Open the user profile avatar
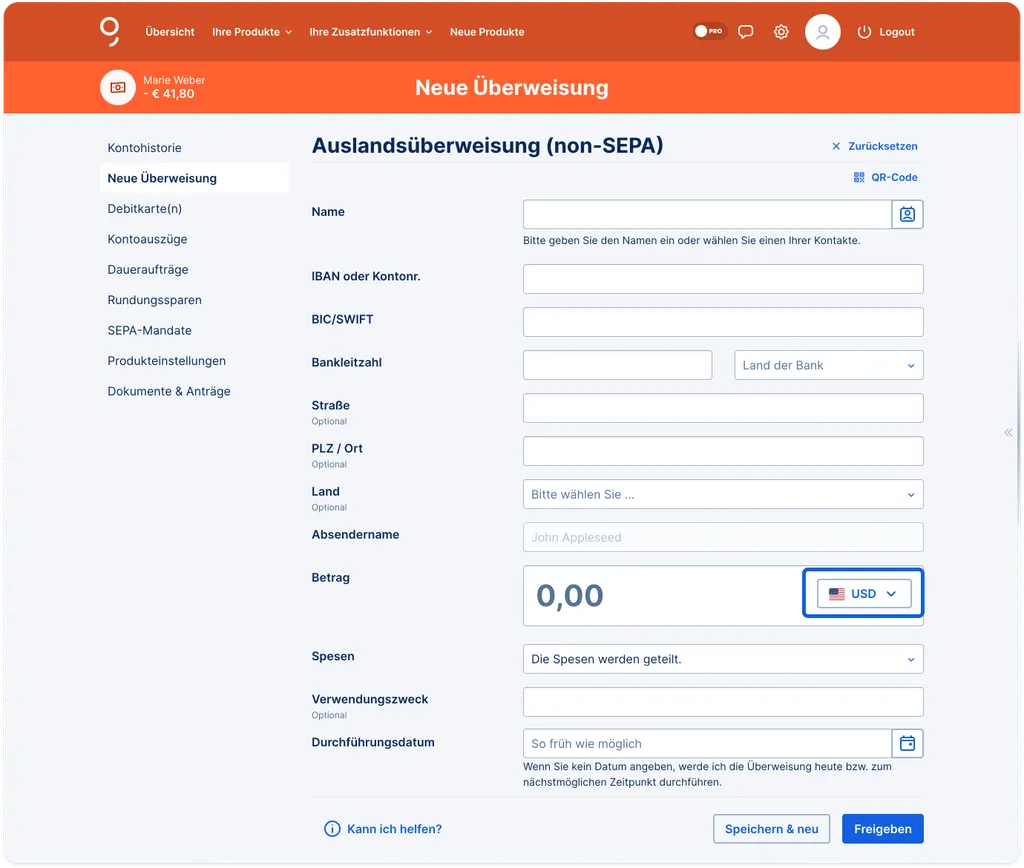 click(x=822, y=31)
